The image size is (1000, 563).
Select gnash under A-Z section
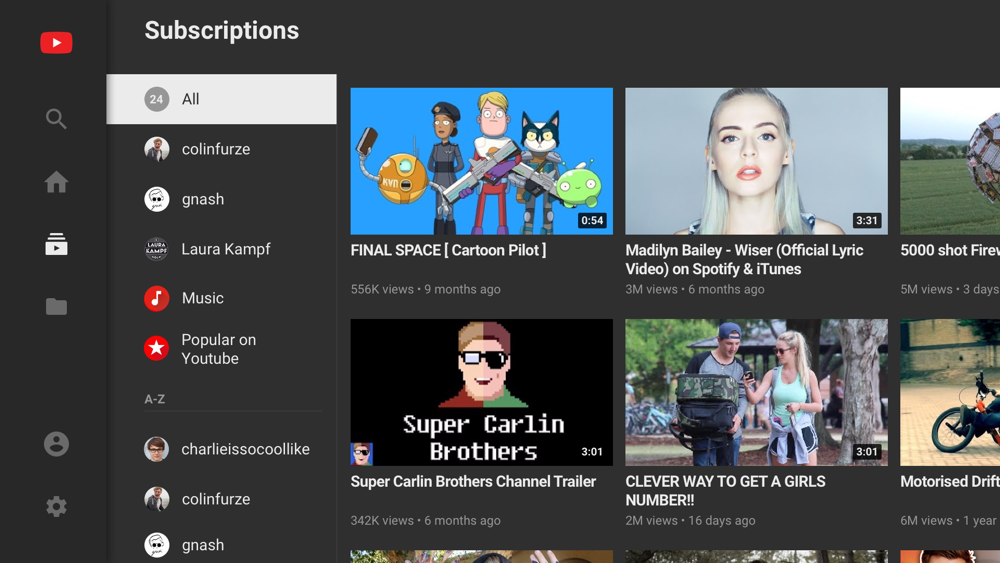click(221, 545)
